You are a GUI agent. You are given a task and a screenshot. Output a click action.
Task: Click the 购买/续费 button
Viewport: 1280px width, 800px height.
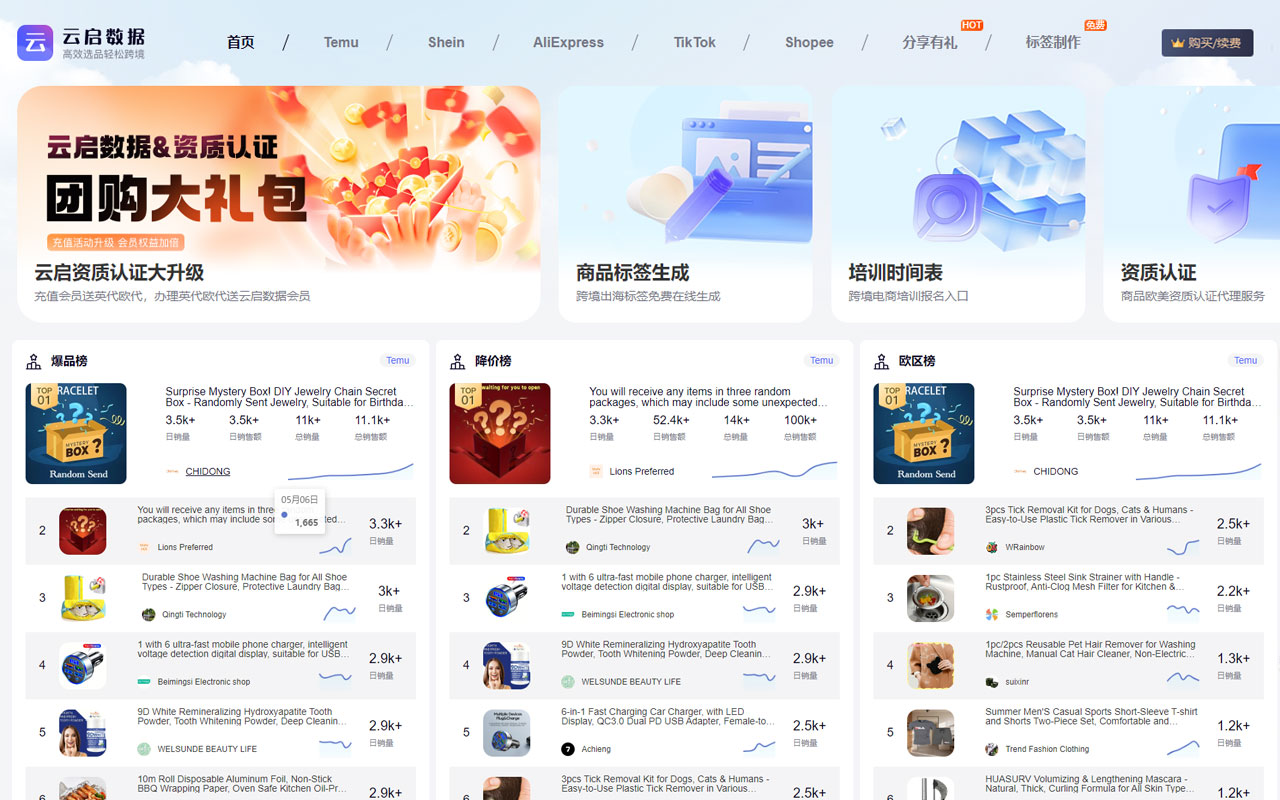(x=1207, y=42)
